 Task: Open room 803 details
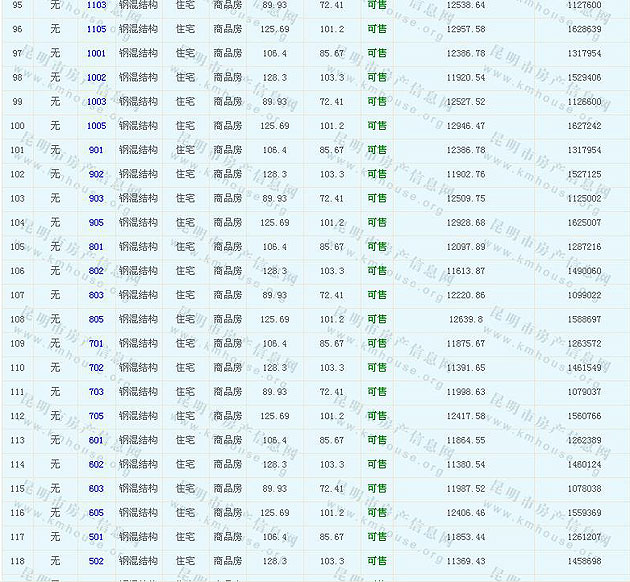tap(96, 295)
